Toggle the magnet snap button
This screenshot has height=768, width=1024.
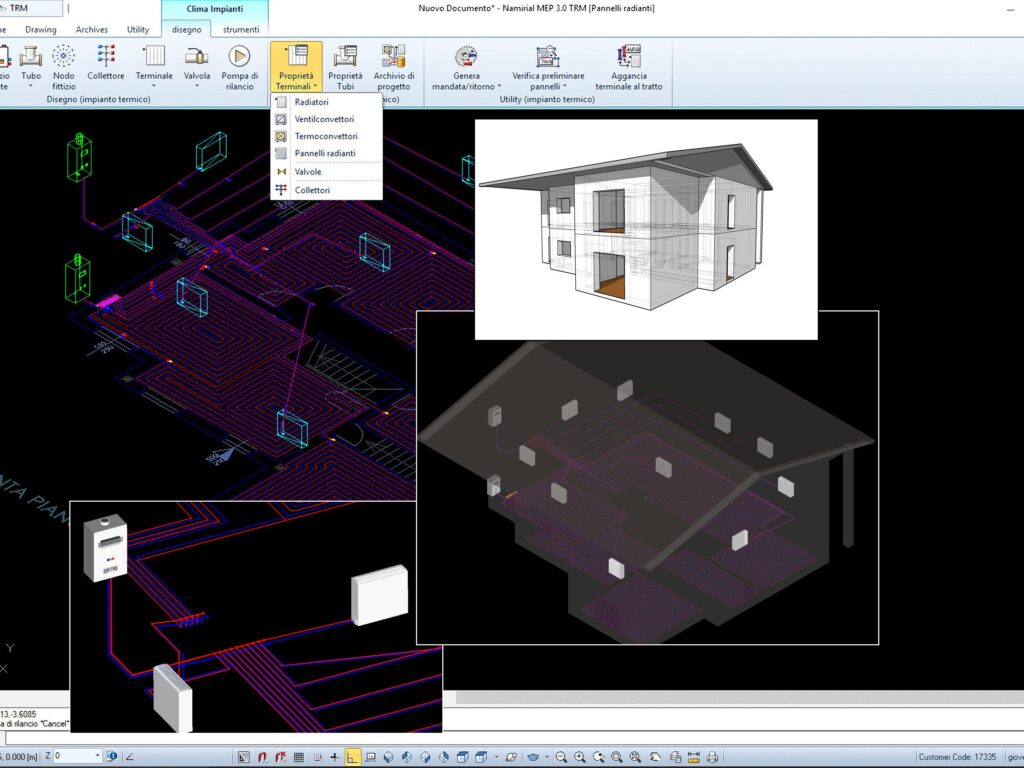pyautogui.click(x=262, y=757)
